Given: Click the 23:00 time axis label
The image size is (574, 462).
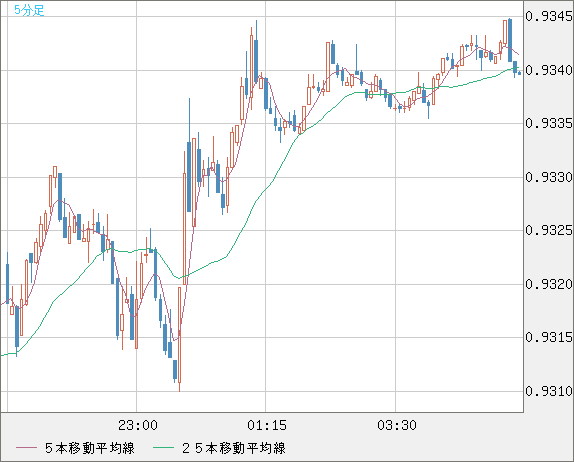Looking at the screenshot, I should pos(138,425).
